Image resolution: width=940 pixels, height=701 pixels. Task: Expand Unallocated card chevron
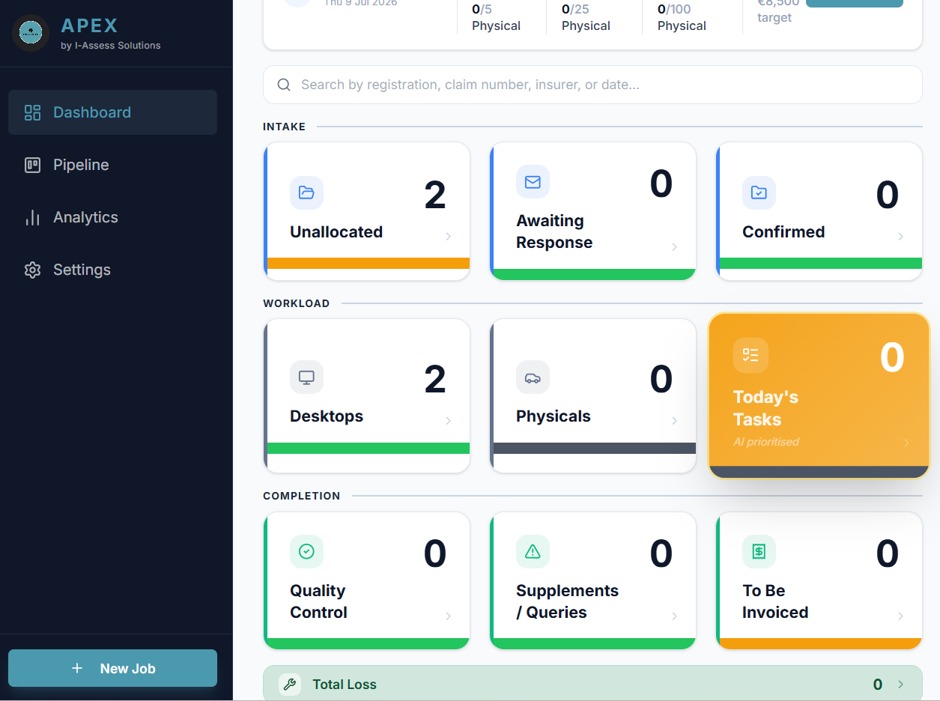(x=448, y=236)
